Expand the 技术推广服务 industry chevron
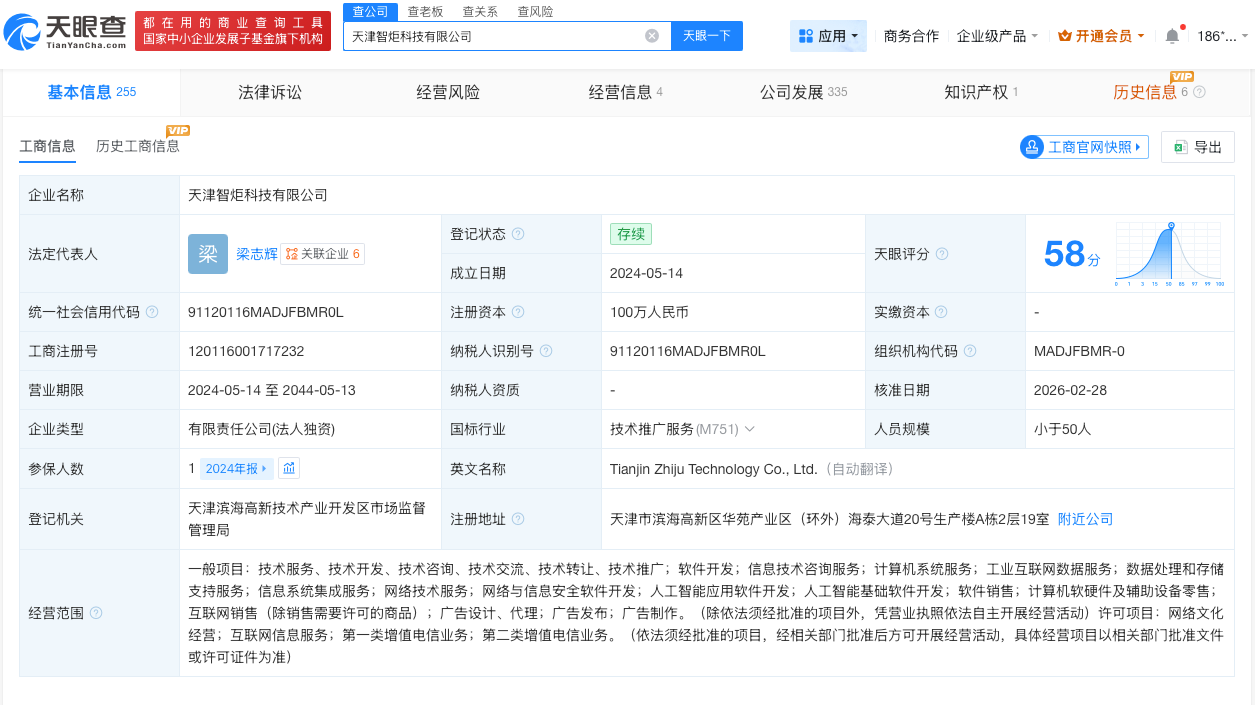 [x=749, y=429]
